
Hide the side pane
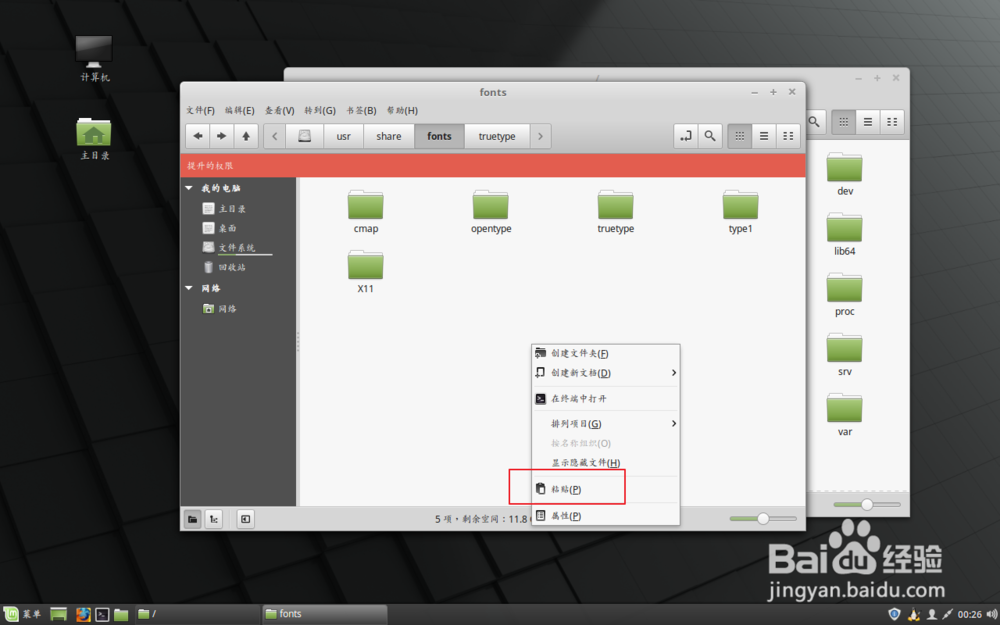(x=245, y=519)
